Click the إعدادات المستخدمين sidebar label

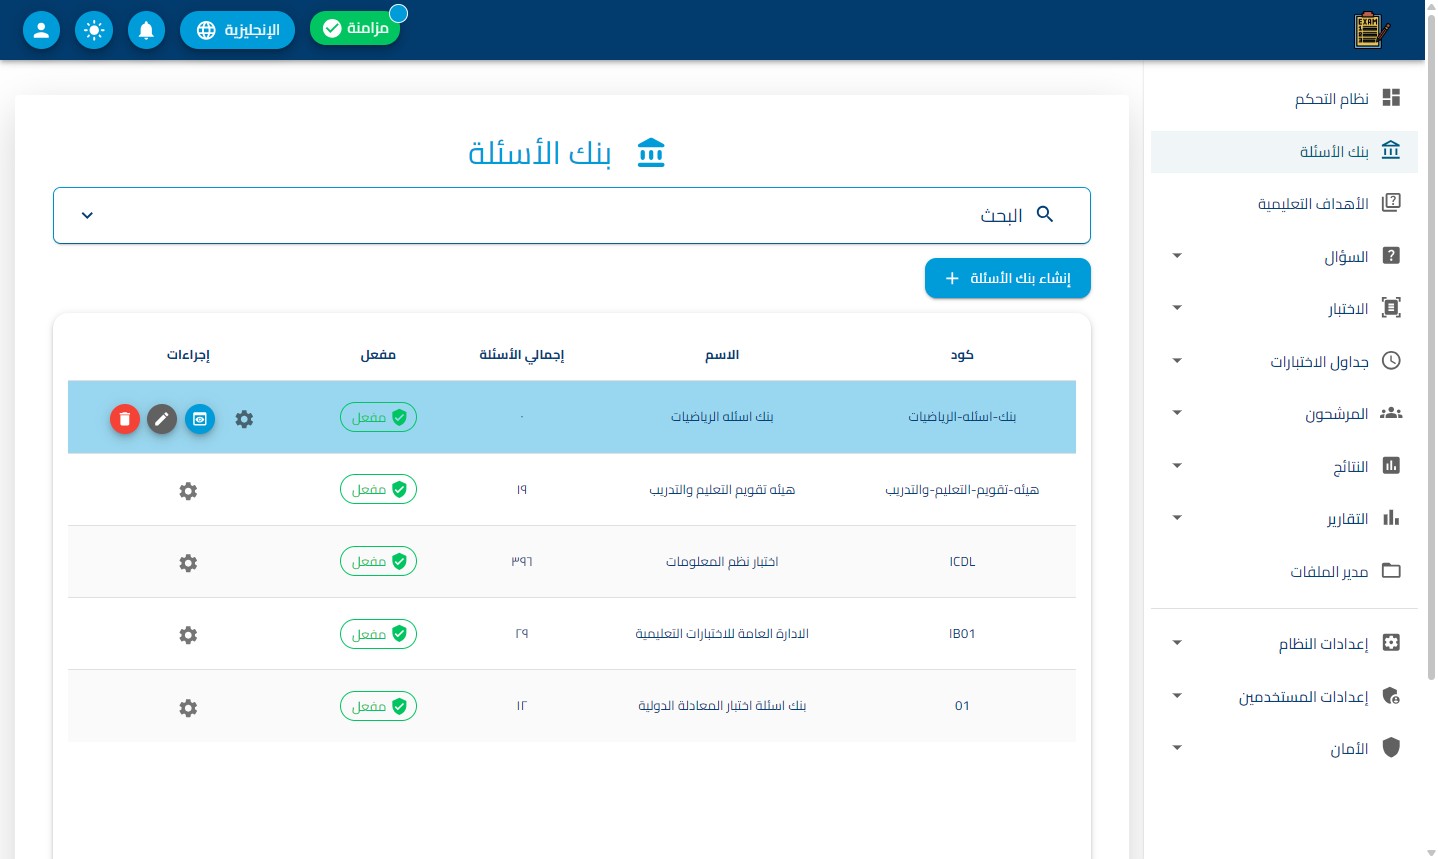1303,697
